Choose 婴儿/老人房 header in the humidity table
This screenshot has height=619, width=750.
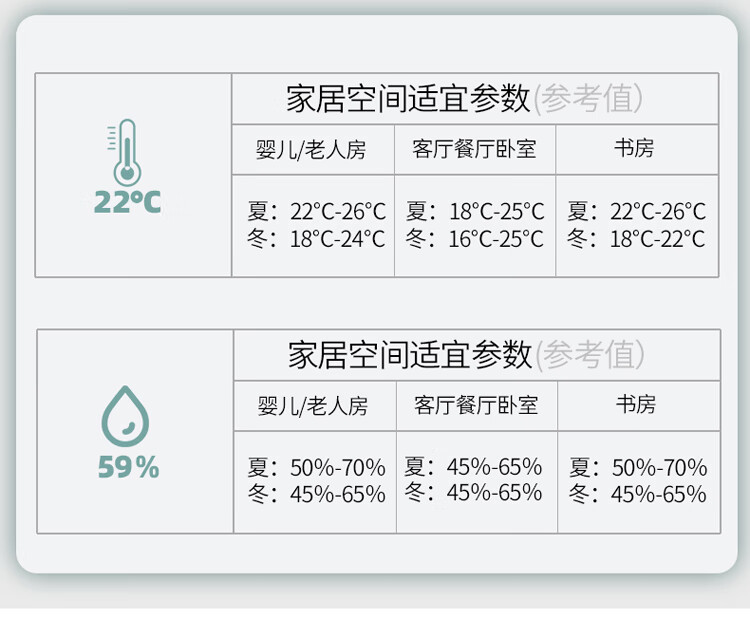(313, 406)
